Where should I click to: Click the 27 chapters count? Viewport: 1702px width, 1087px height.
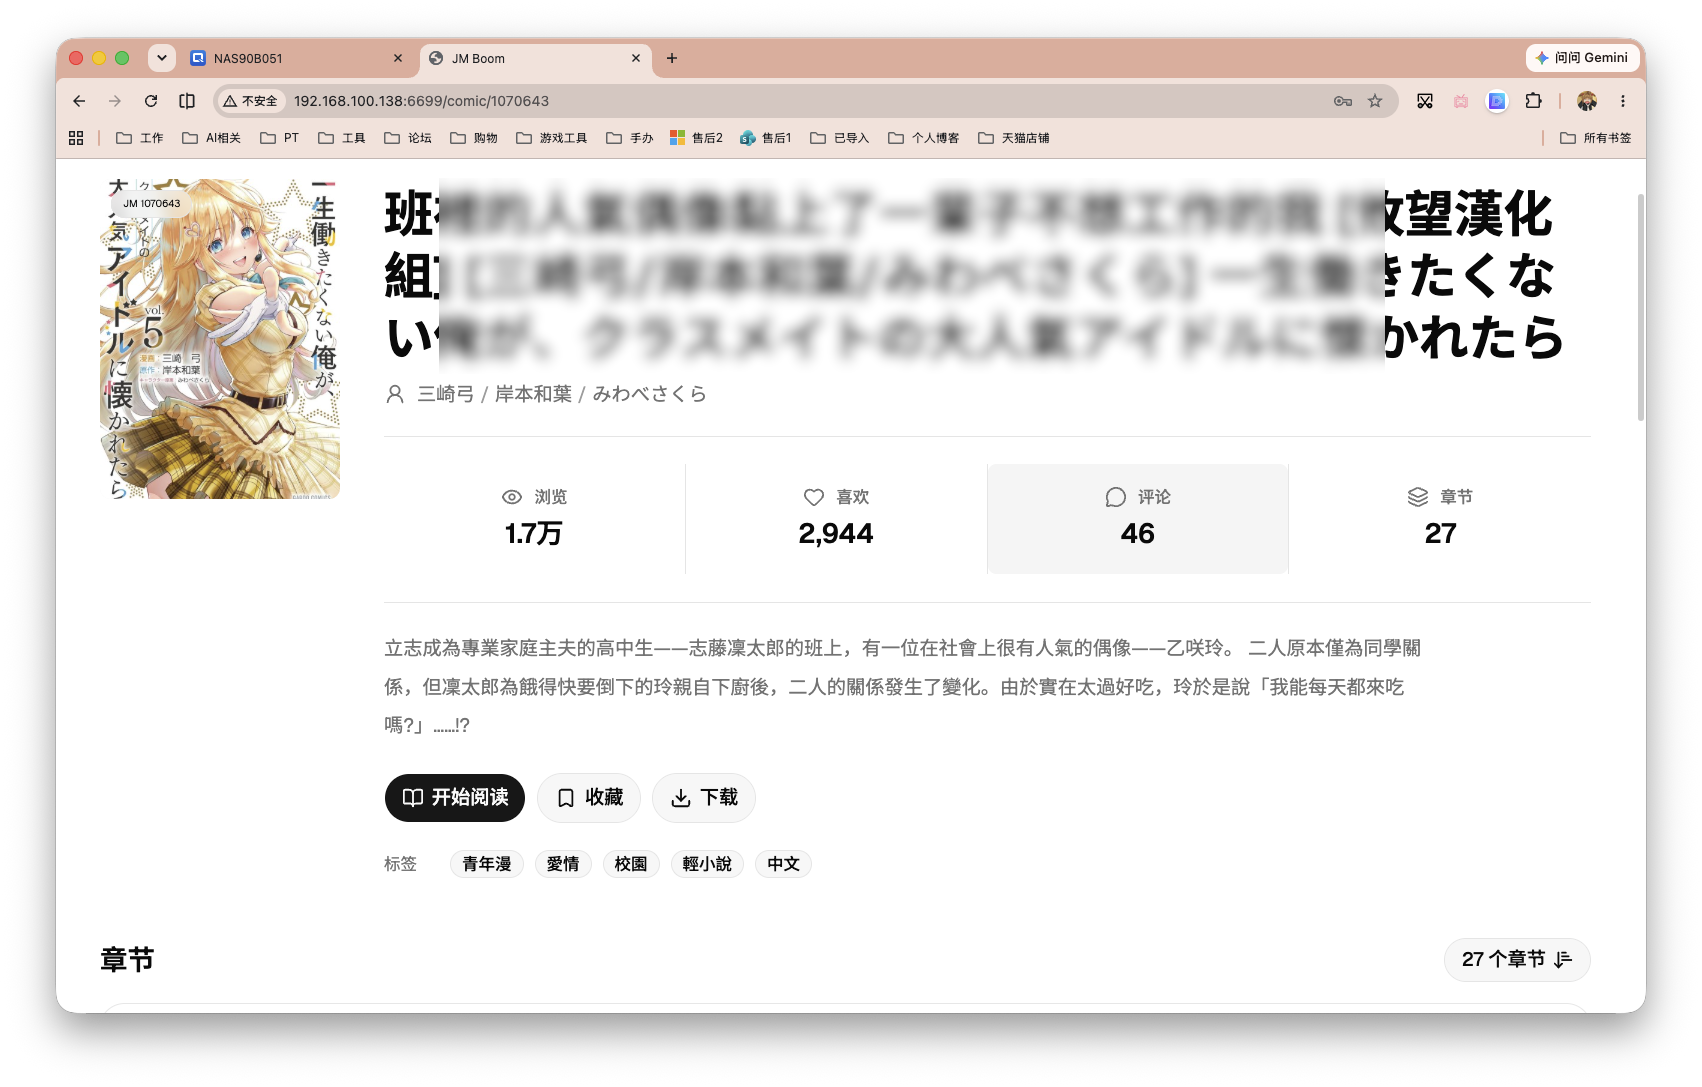tap(1440, 533)
